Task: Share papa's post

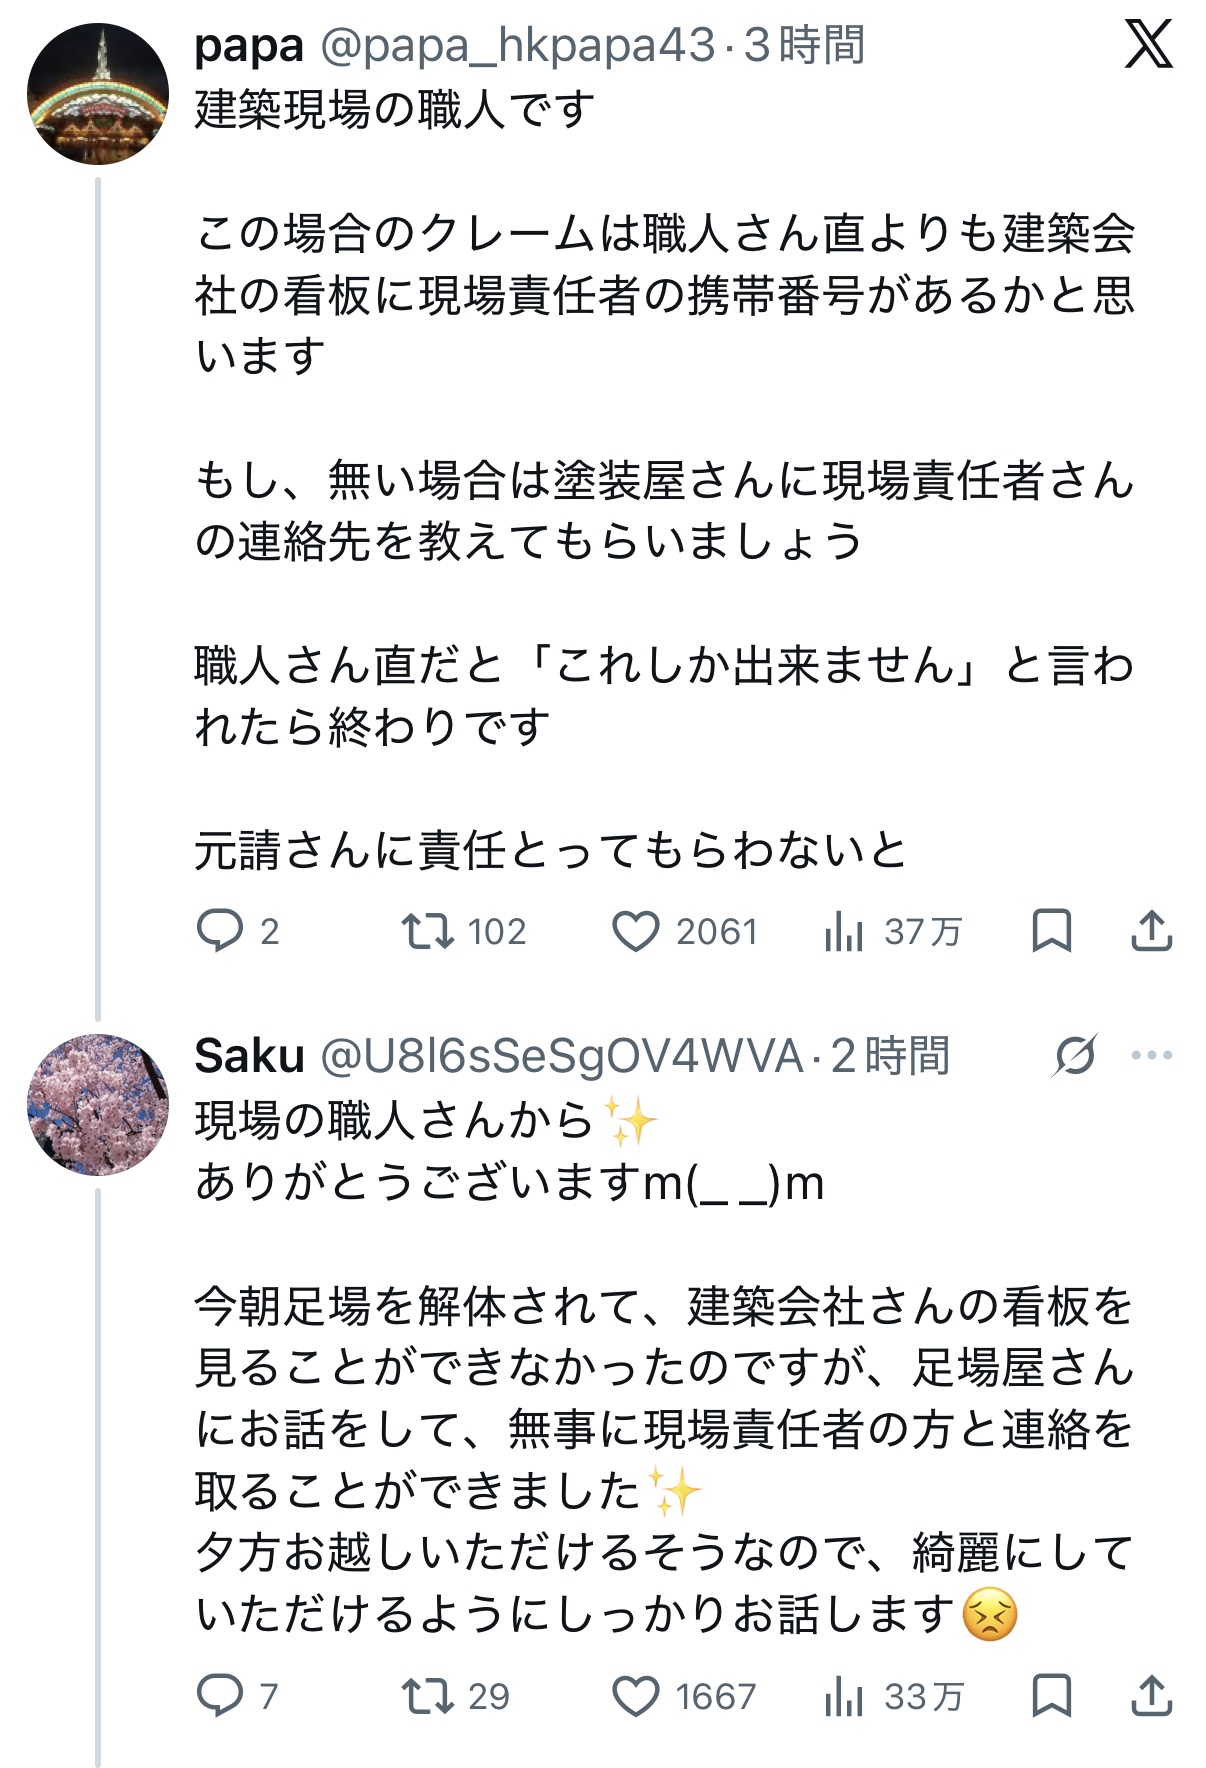Action: pyautogui.click(x=1151, y=931)
